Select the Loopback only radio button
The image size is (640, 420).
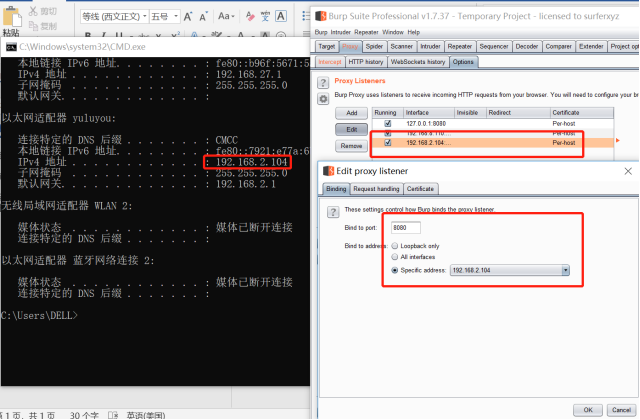point(395,246)
